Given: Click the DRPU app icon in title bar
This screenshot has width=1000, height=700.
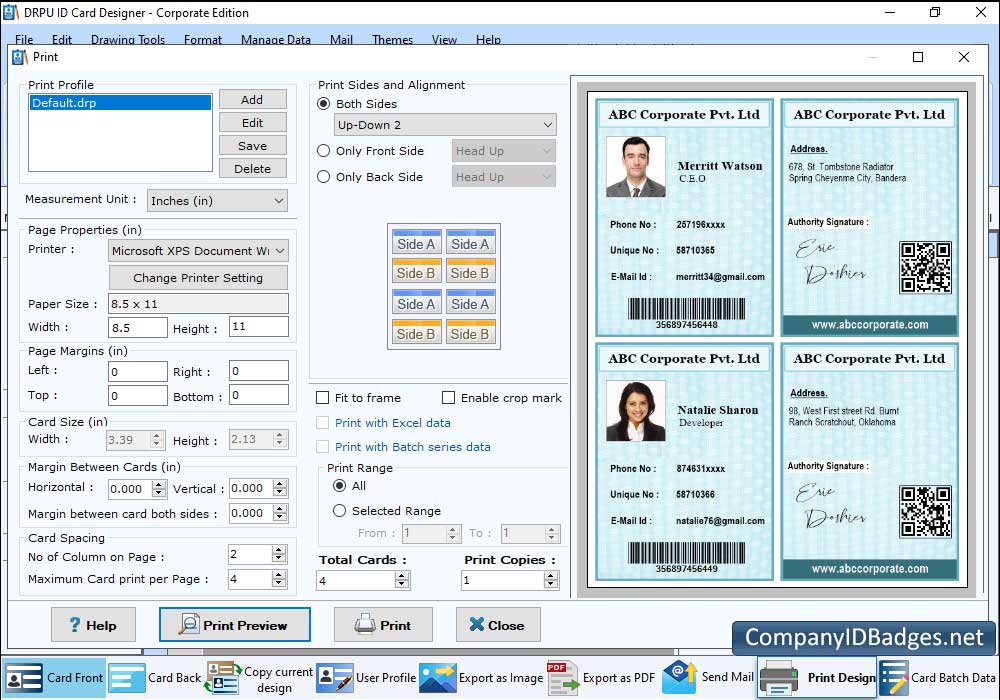Looking at the screenshot, I should tap(10, 12).
